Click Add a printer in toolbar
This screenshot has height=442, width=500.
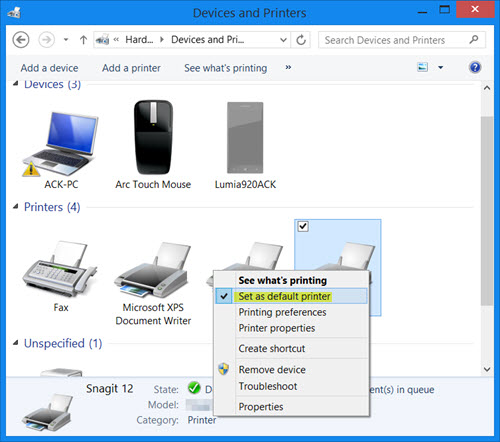(x=131, y=68)
